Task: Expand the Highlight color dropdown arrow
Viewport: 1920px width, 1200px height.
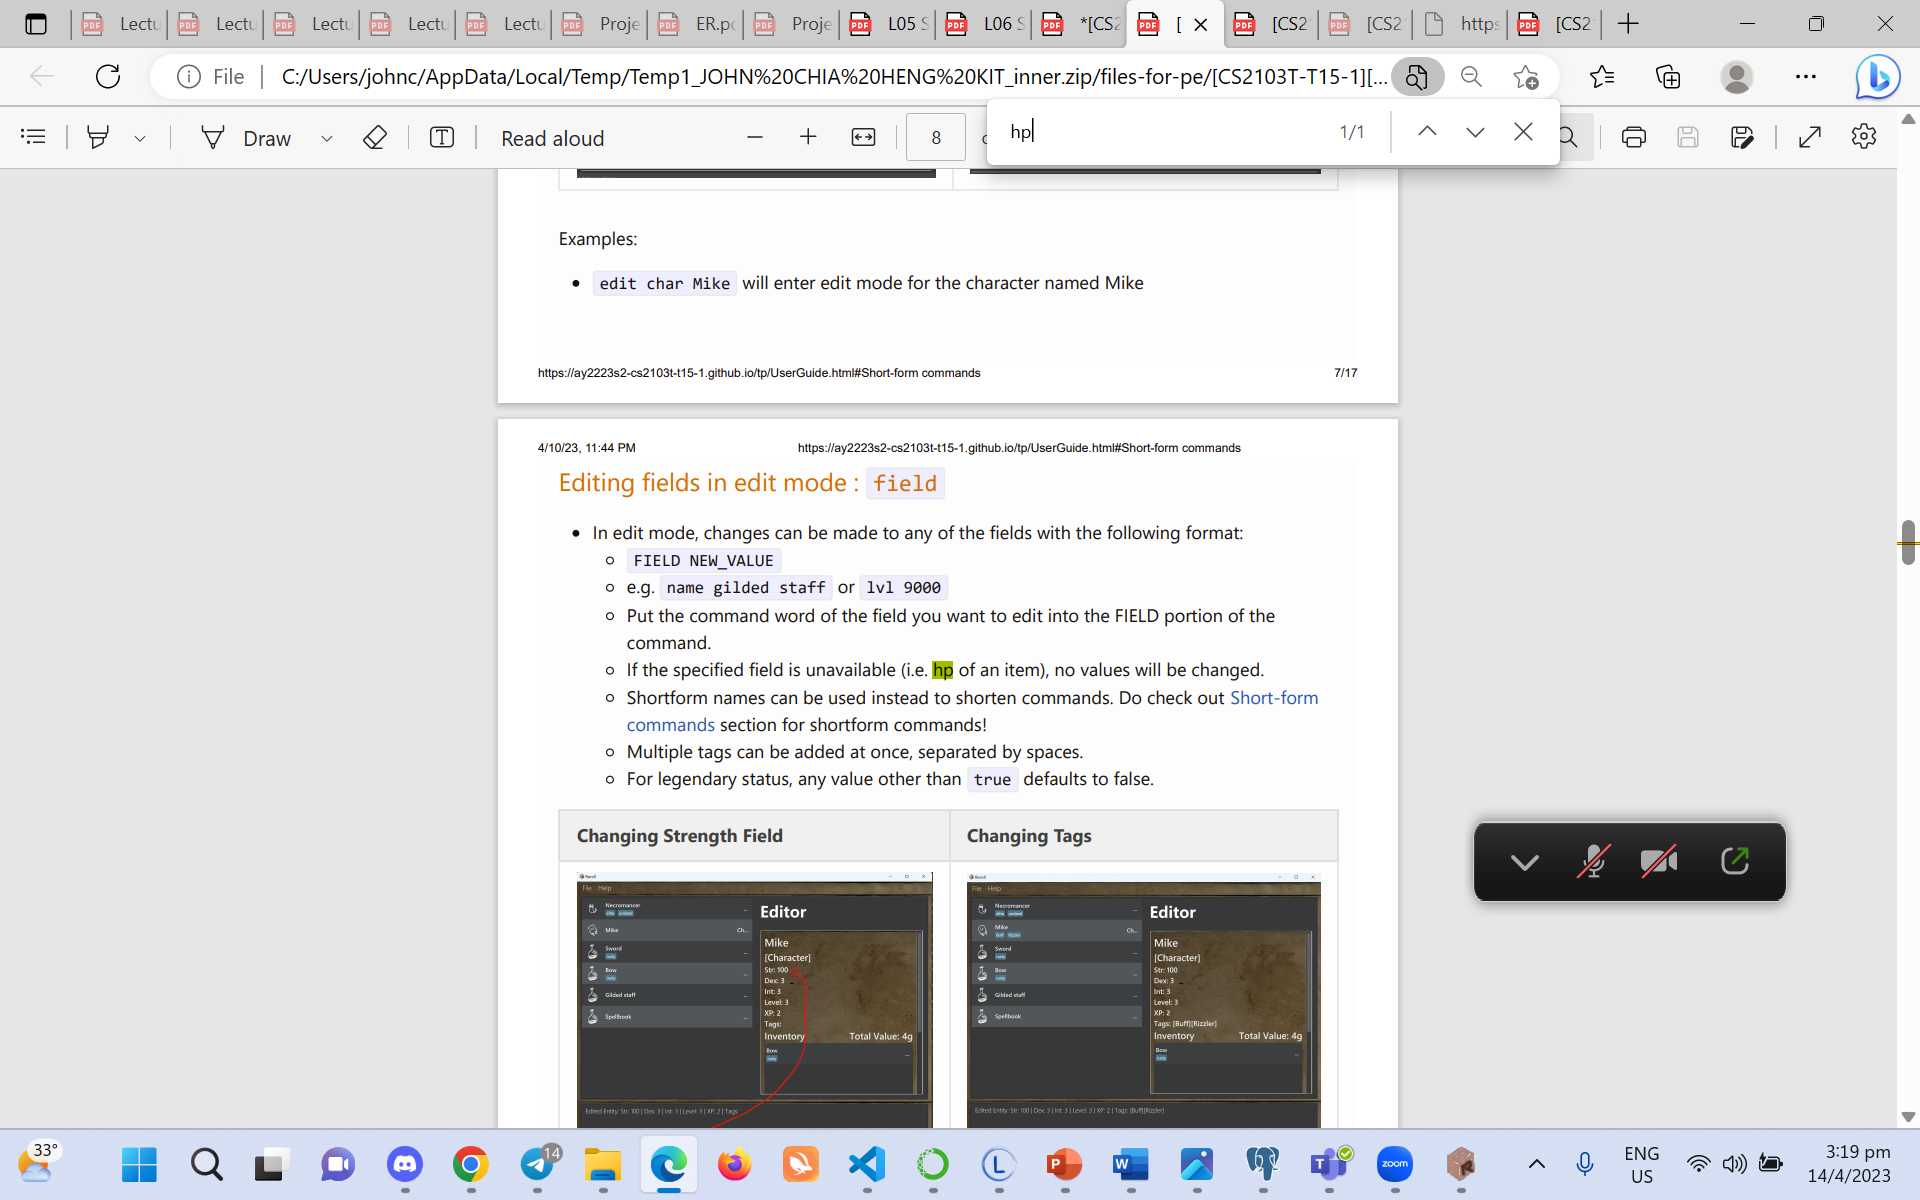Action: [140, 138]
